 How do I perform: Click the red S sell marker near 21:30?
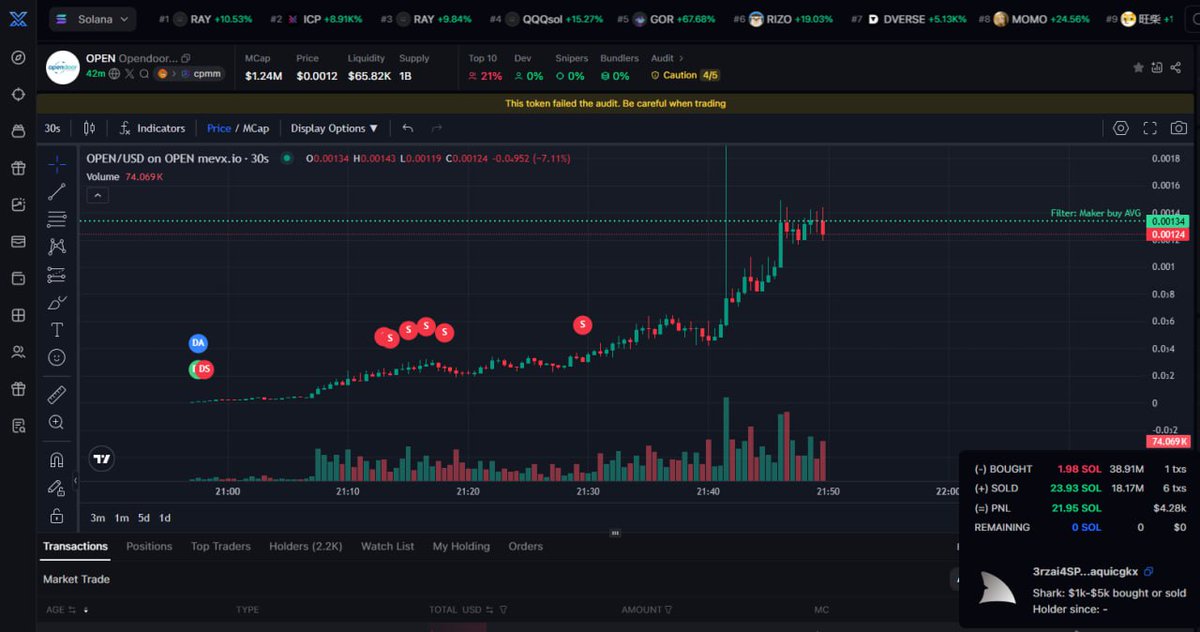coord(582,324)
